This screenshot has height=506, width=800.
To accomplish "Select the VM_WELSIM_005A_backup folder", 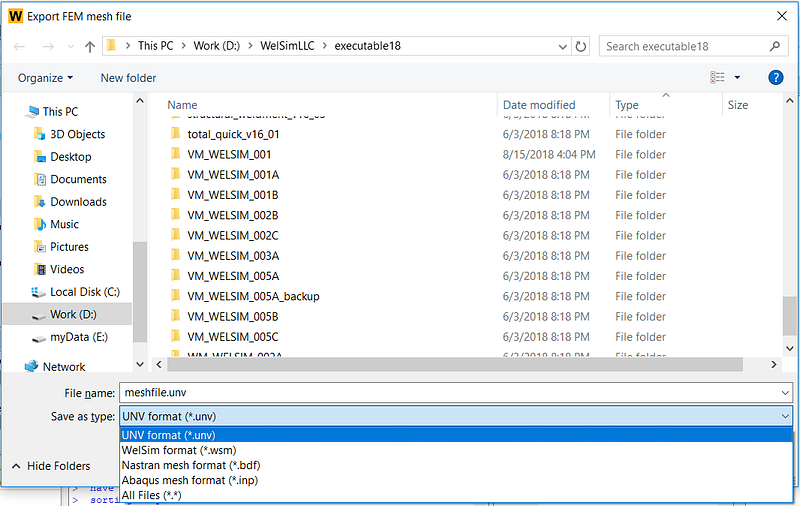I will coord(253,296).
